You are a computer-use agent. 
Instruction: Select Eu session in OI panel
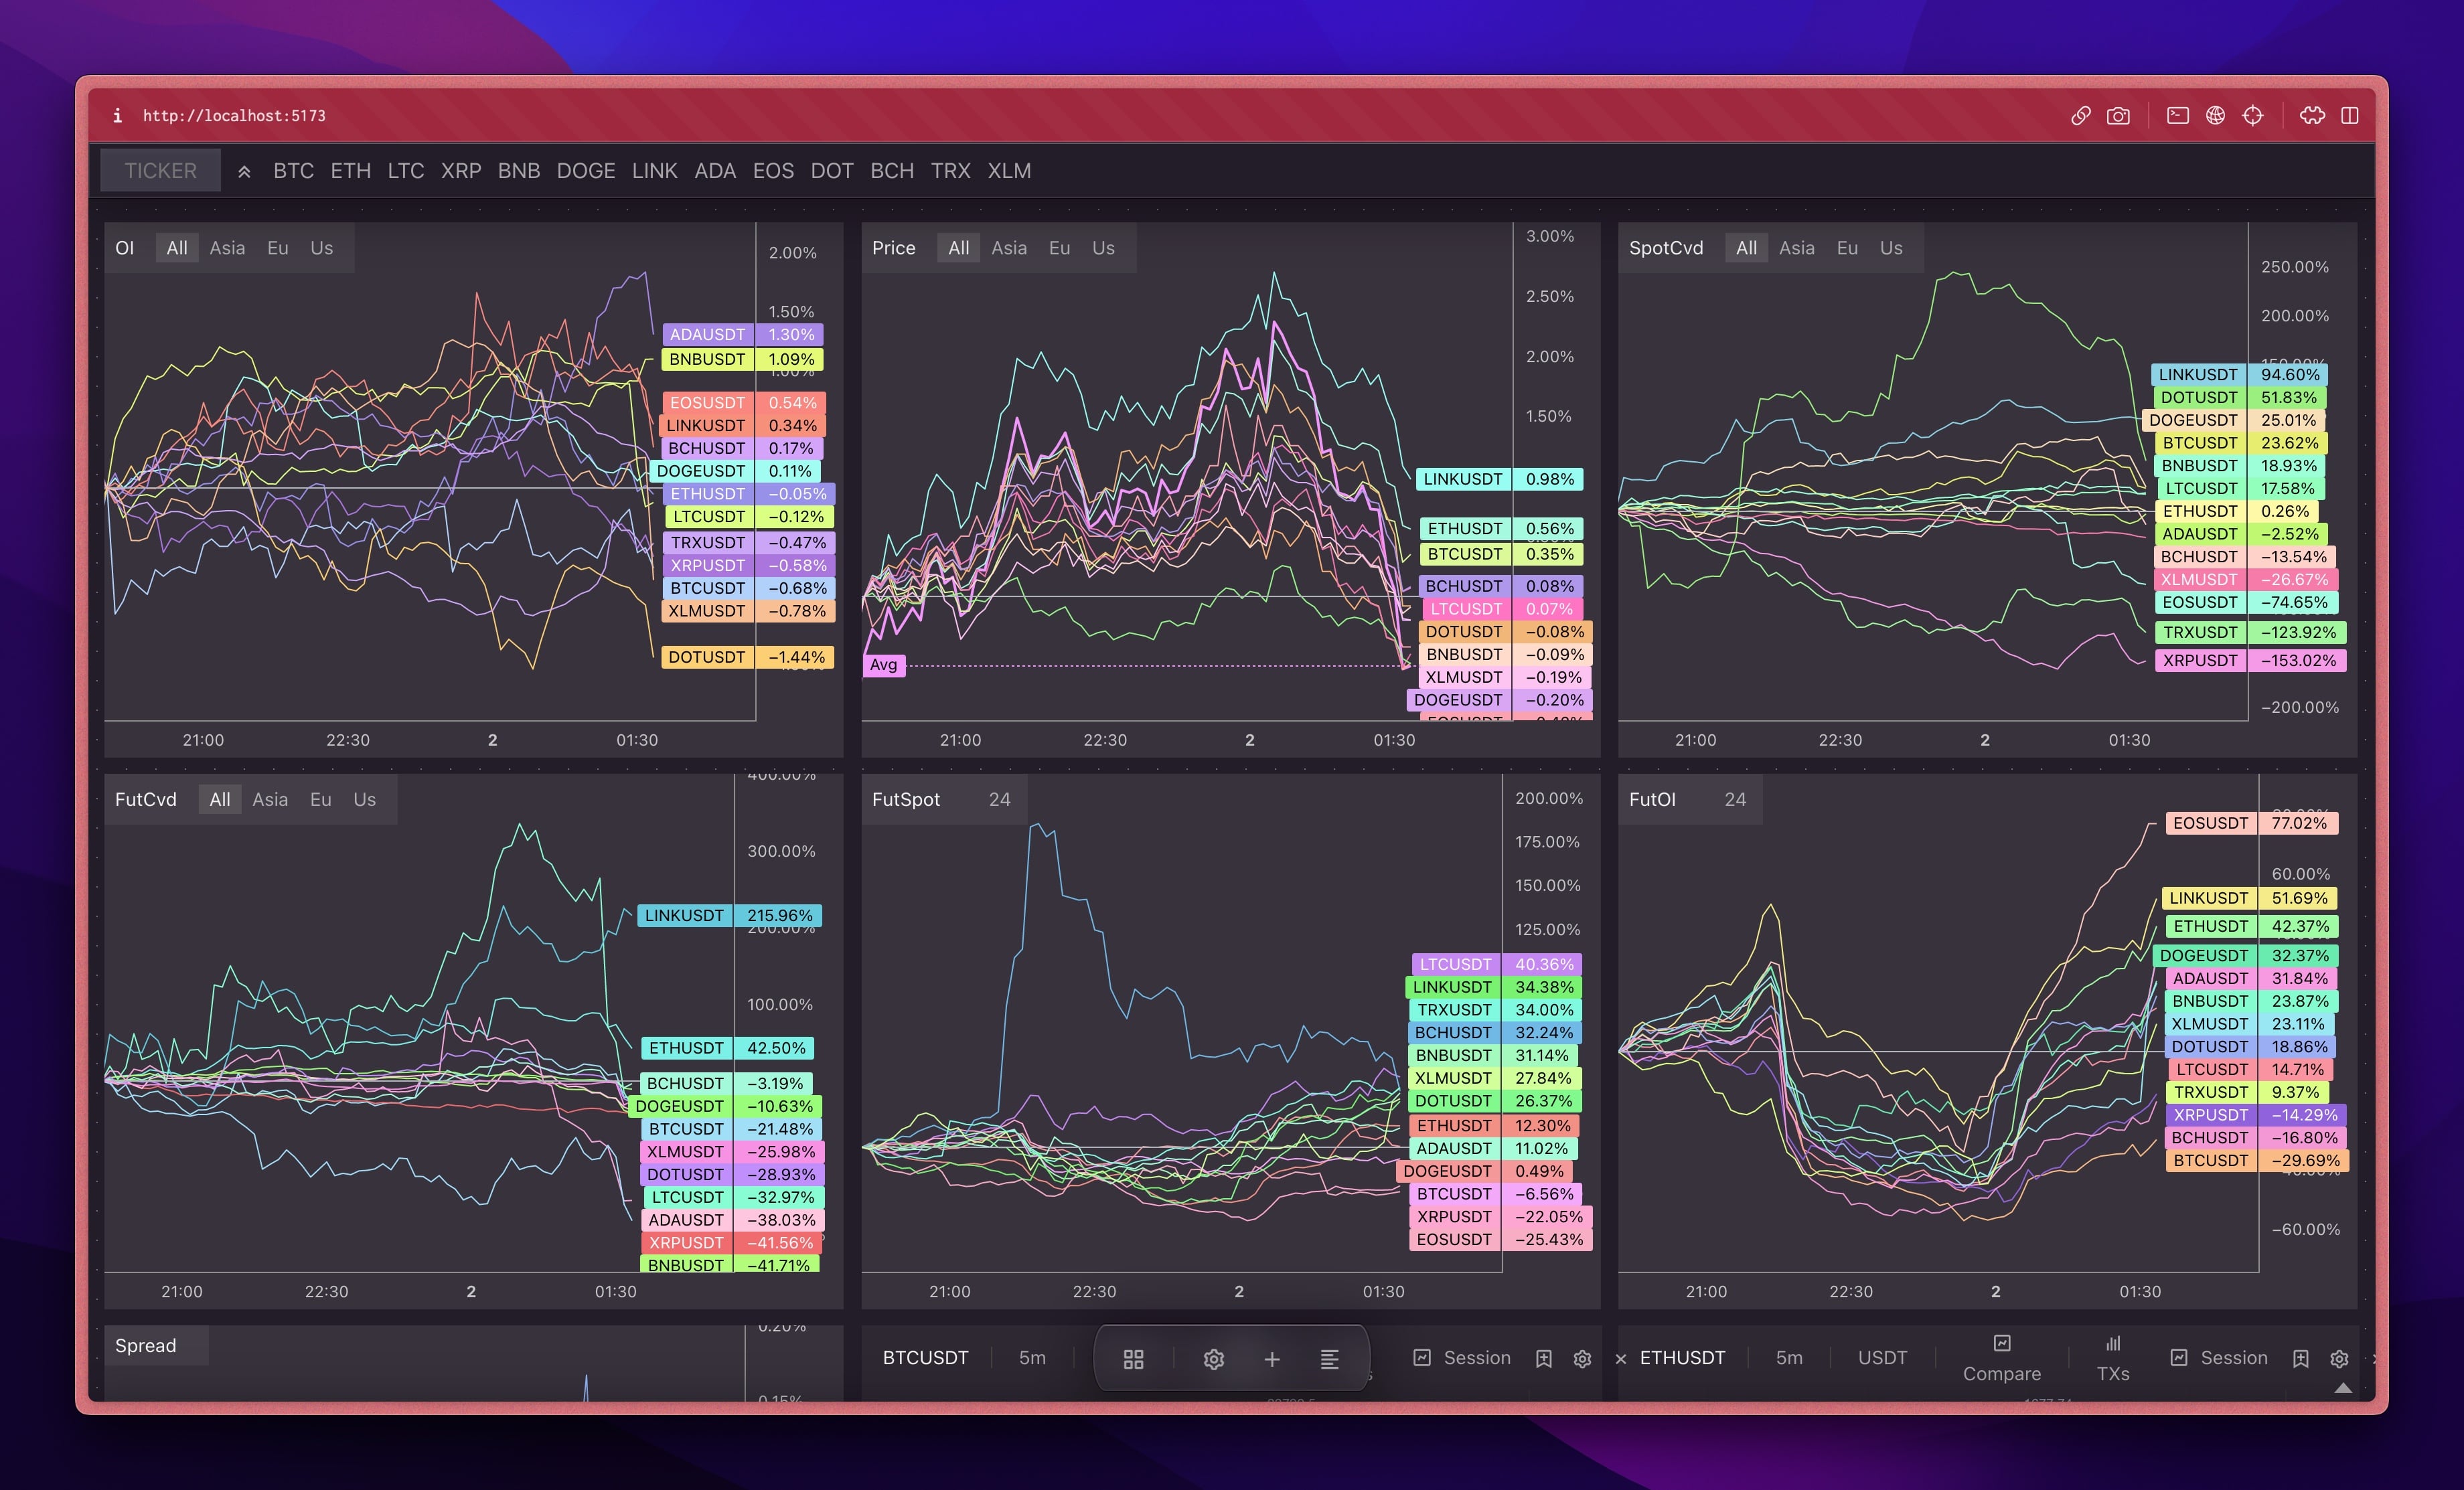pos(278,248)
